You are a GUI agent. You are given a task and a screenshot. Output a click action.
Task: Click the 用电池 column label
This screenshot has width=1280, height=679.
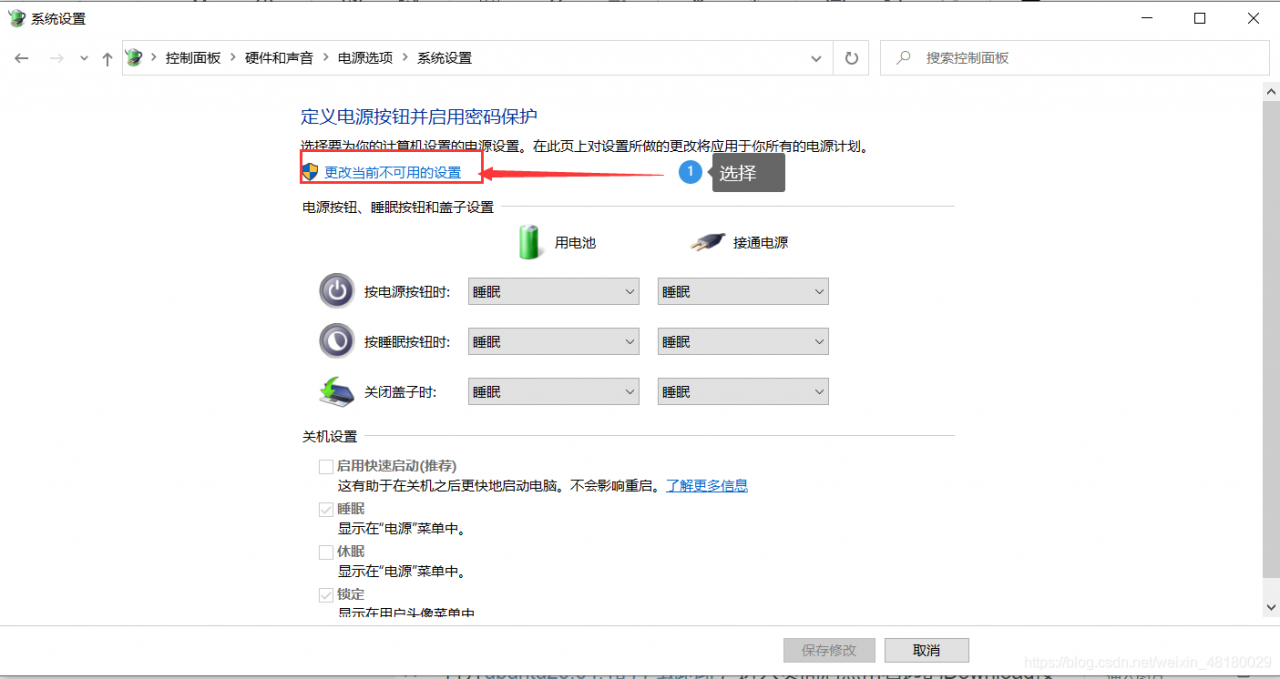click(x=575, y=243)
